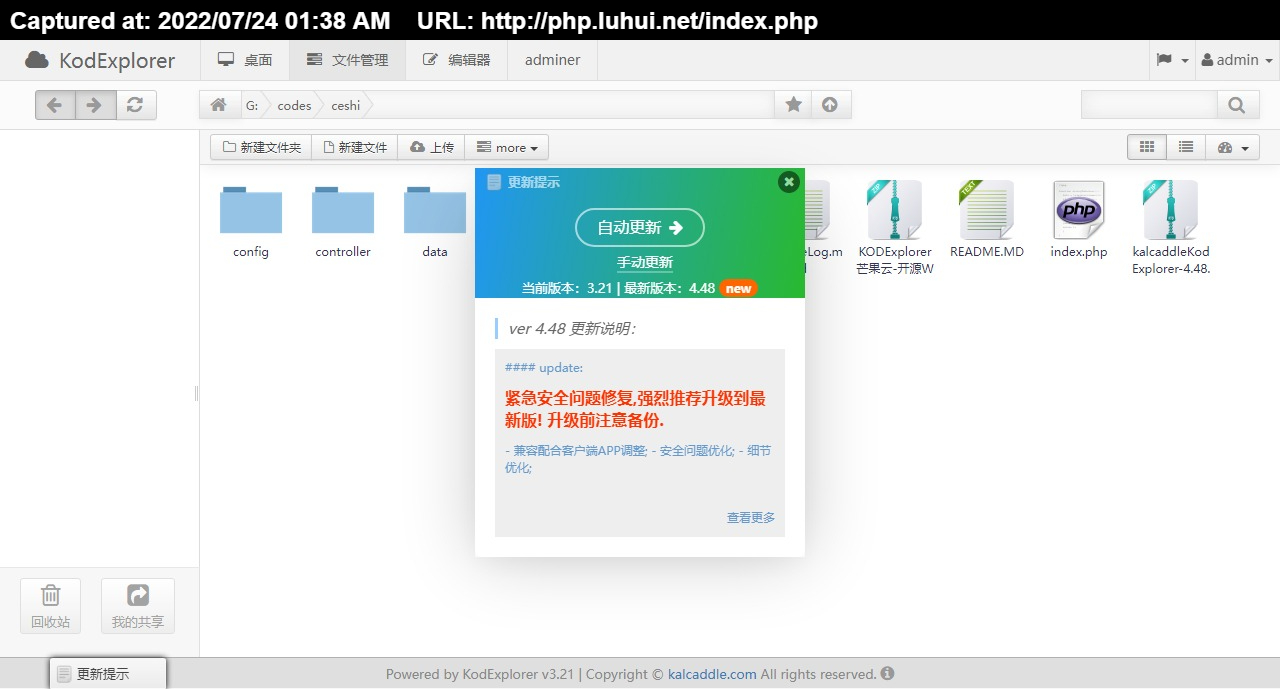
Task: Select the kalcaddleKodExplorer-4.48 zip file
Action: click(x=1171, y=228)
